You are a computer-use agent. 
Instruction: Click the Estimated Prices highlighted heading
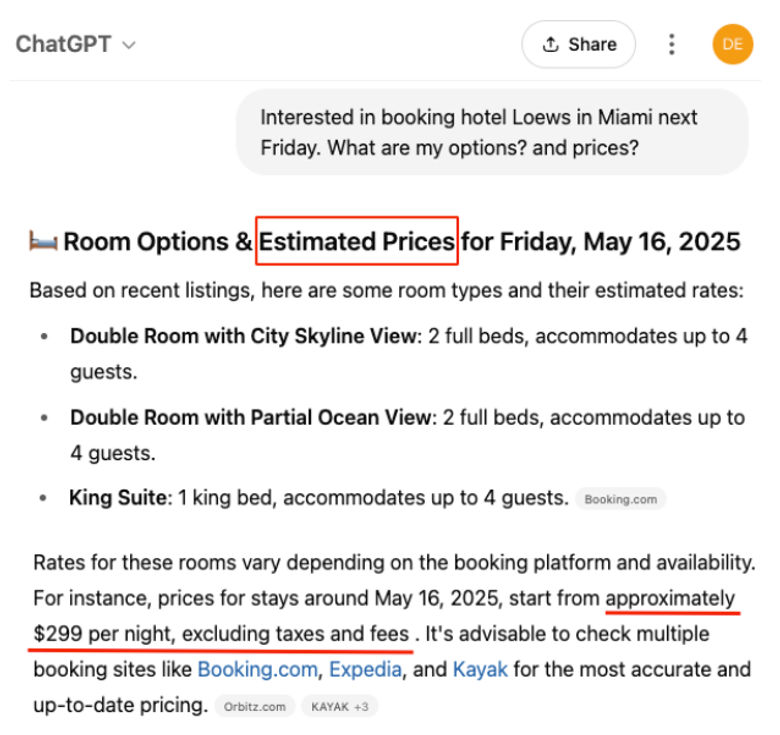(357, 241)
